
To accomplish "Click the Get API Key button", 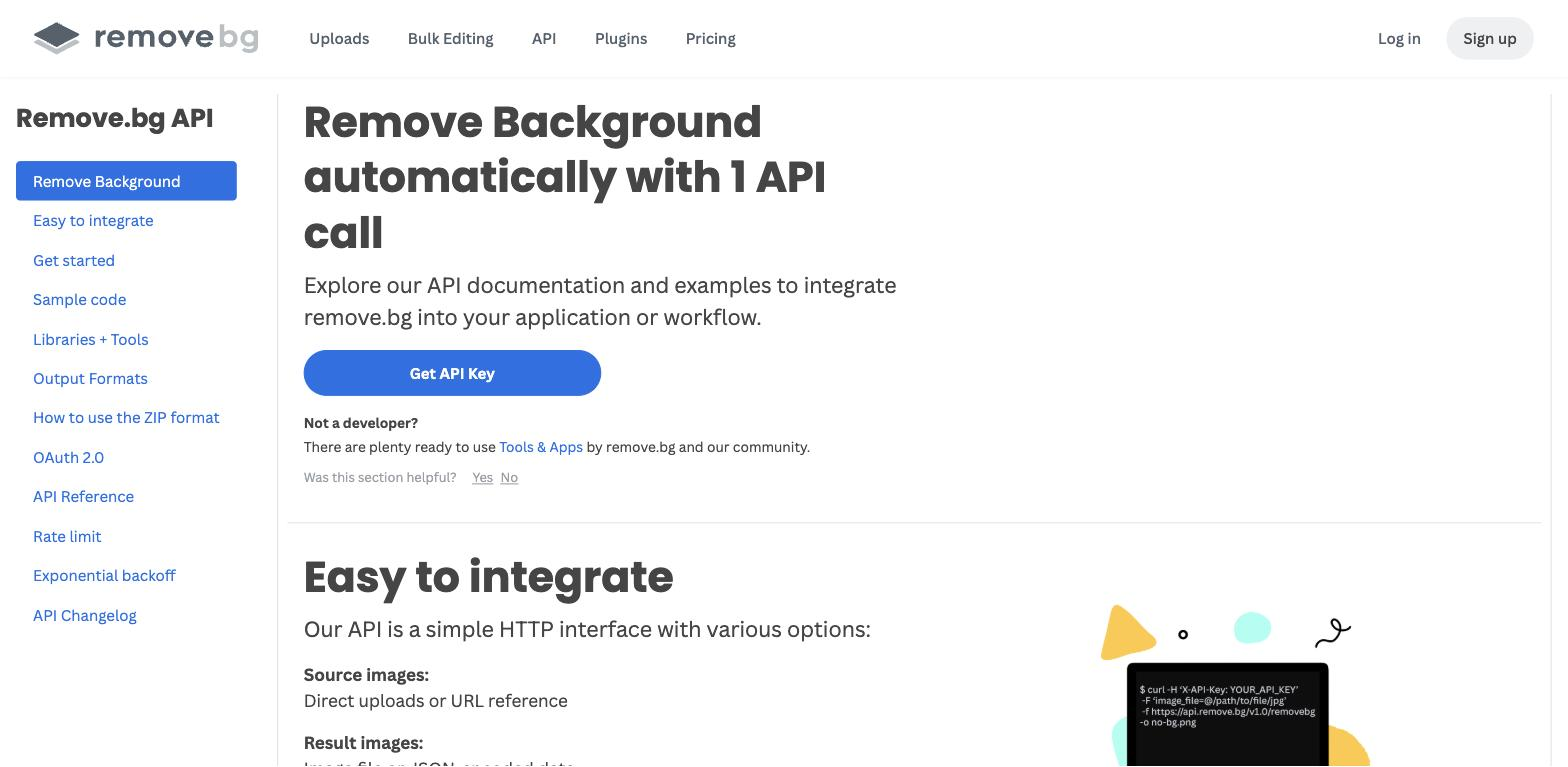I will pyautogui.click(x=452, y=373).
